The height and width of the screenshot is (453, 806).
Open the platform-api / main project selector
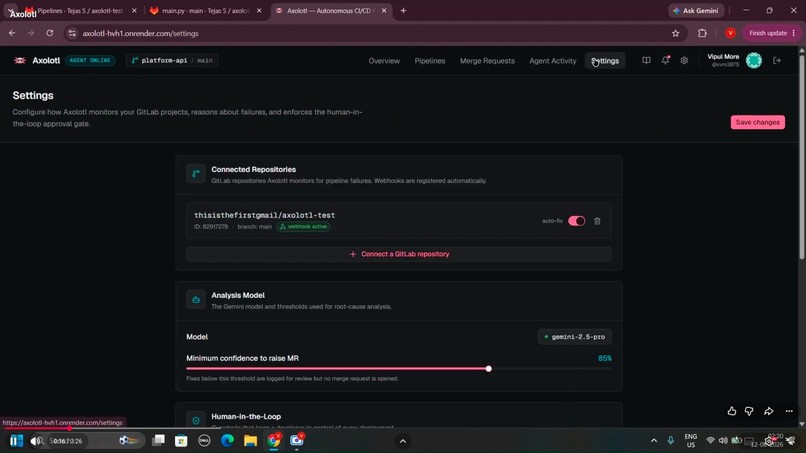tap(172, 61)
